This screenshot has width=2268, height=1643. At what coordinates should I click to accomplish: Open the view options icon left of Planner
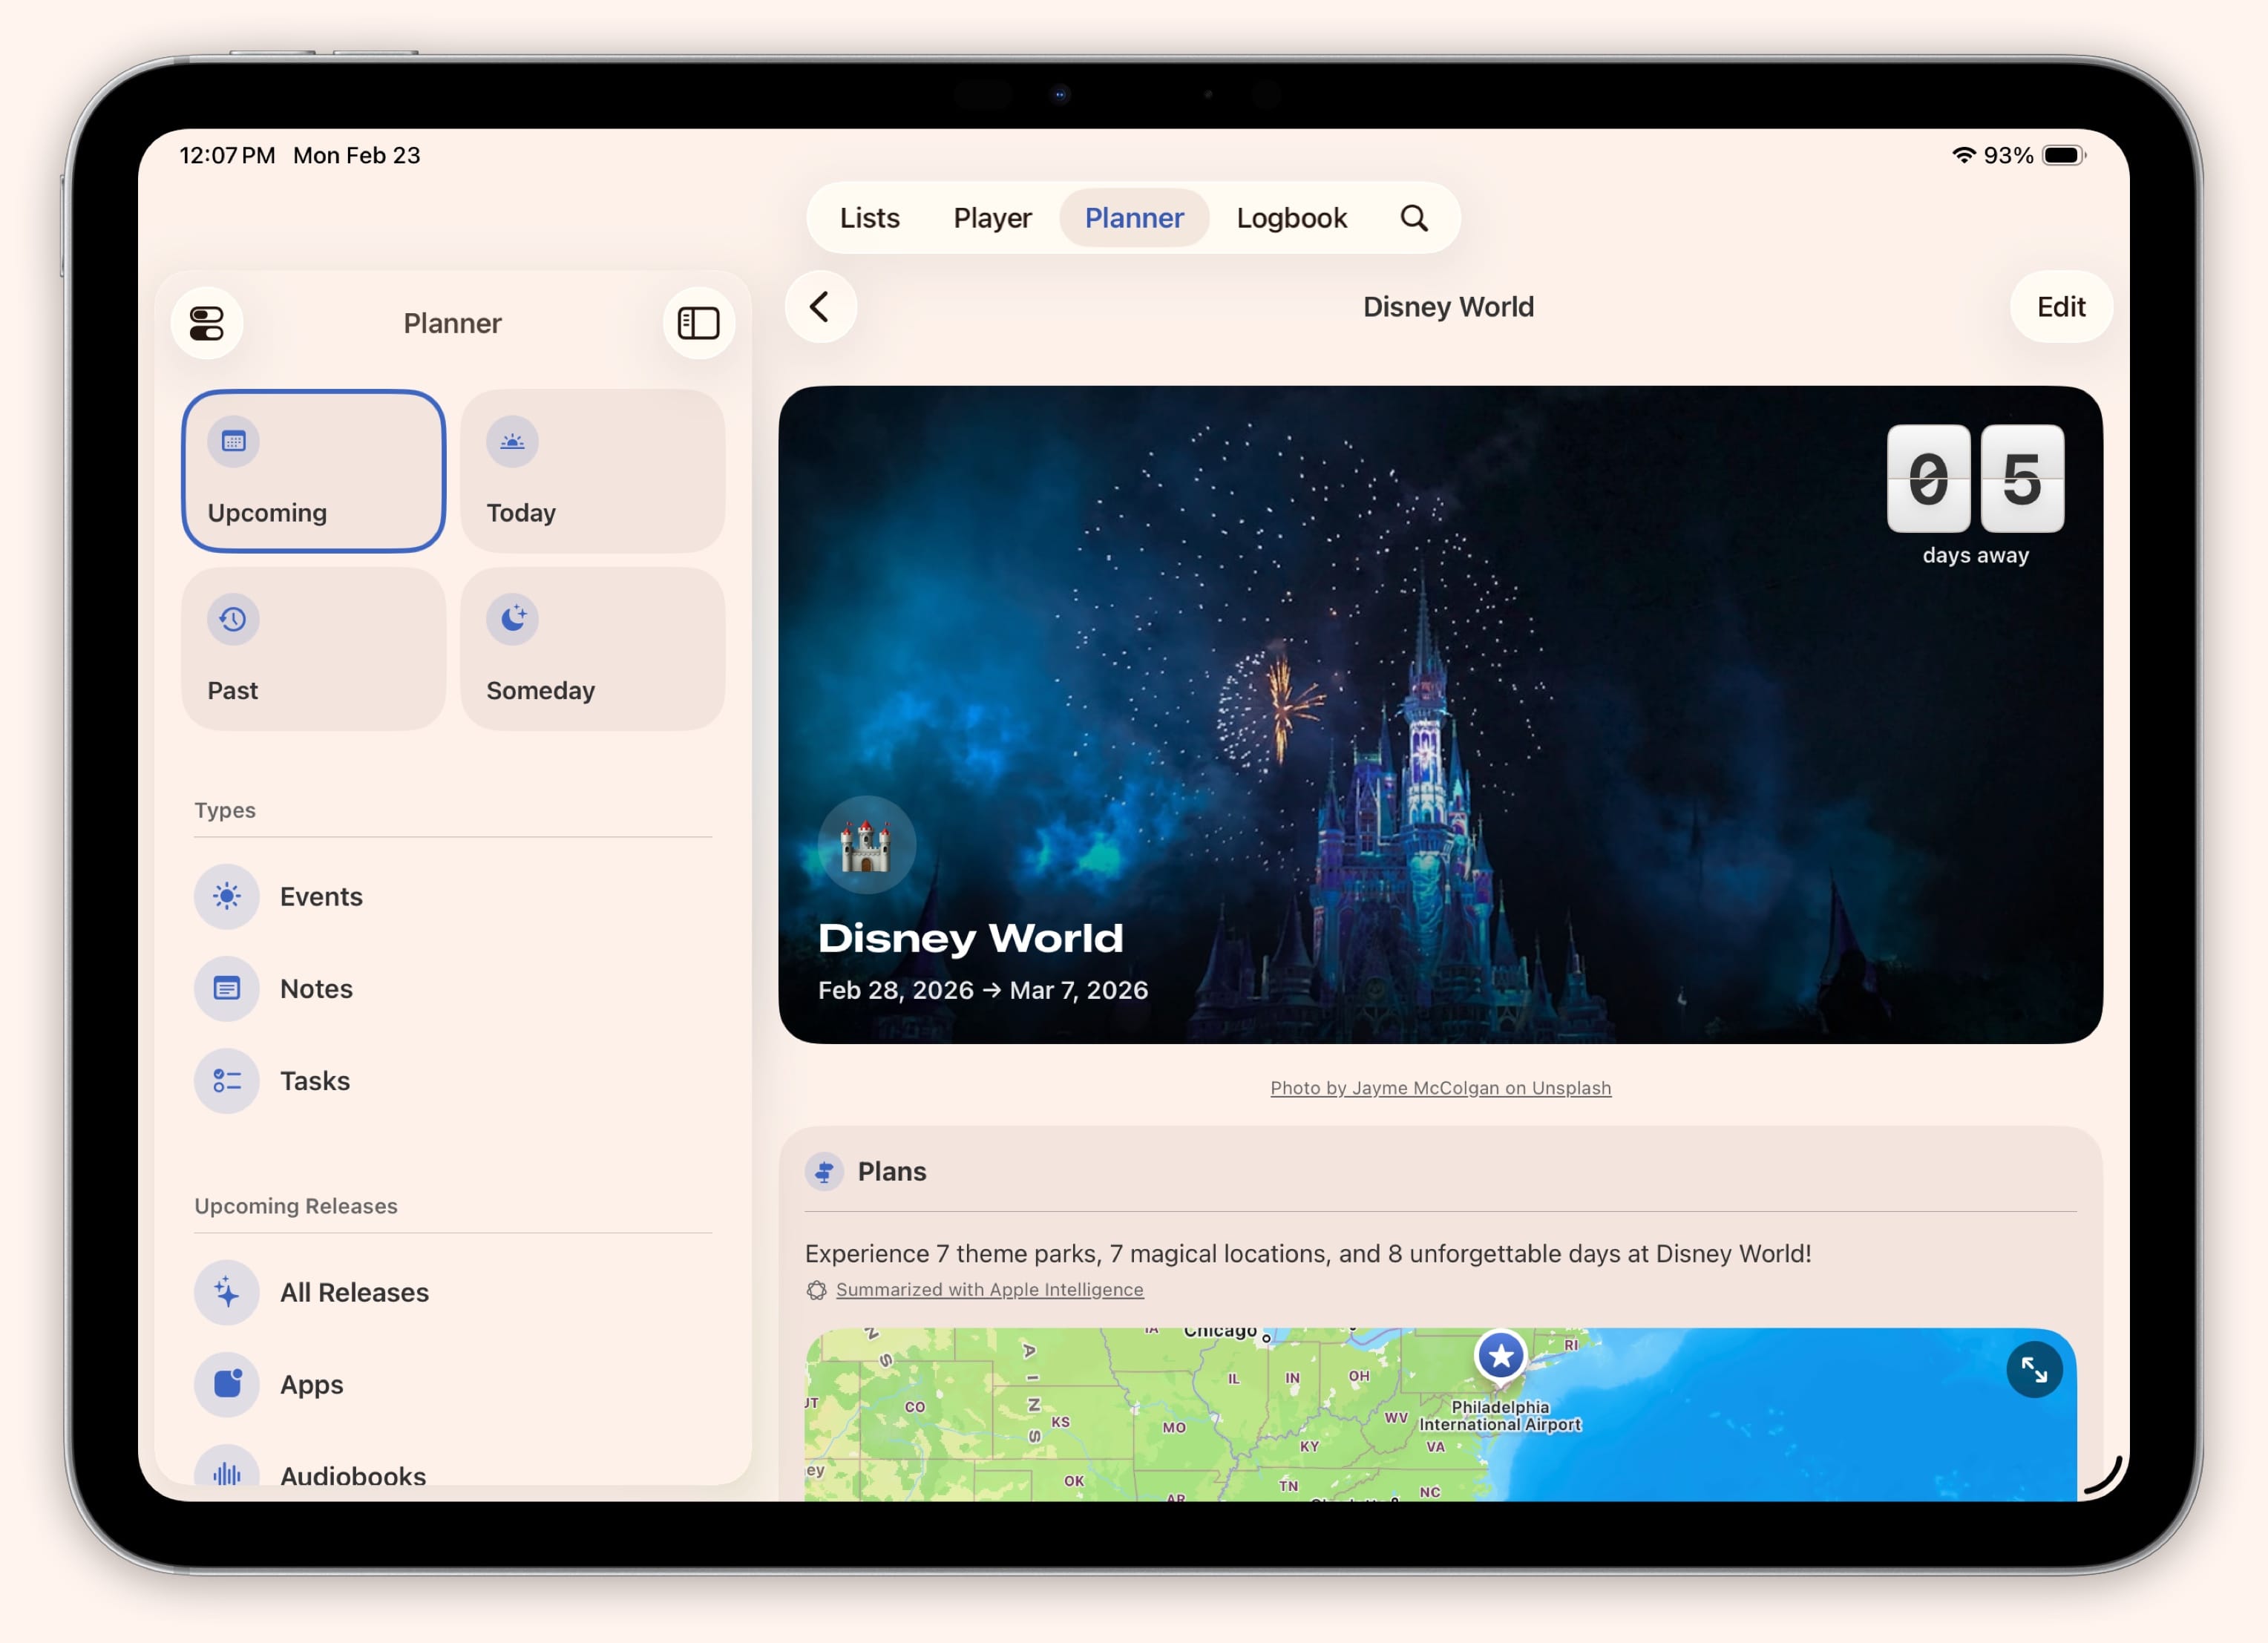coord(207,322)
